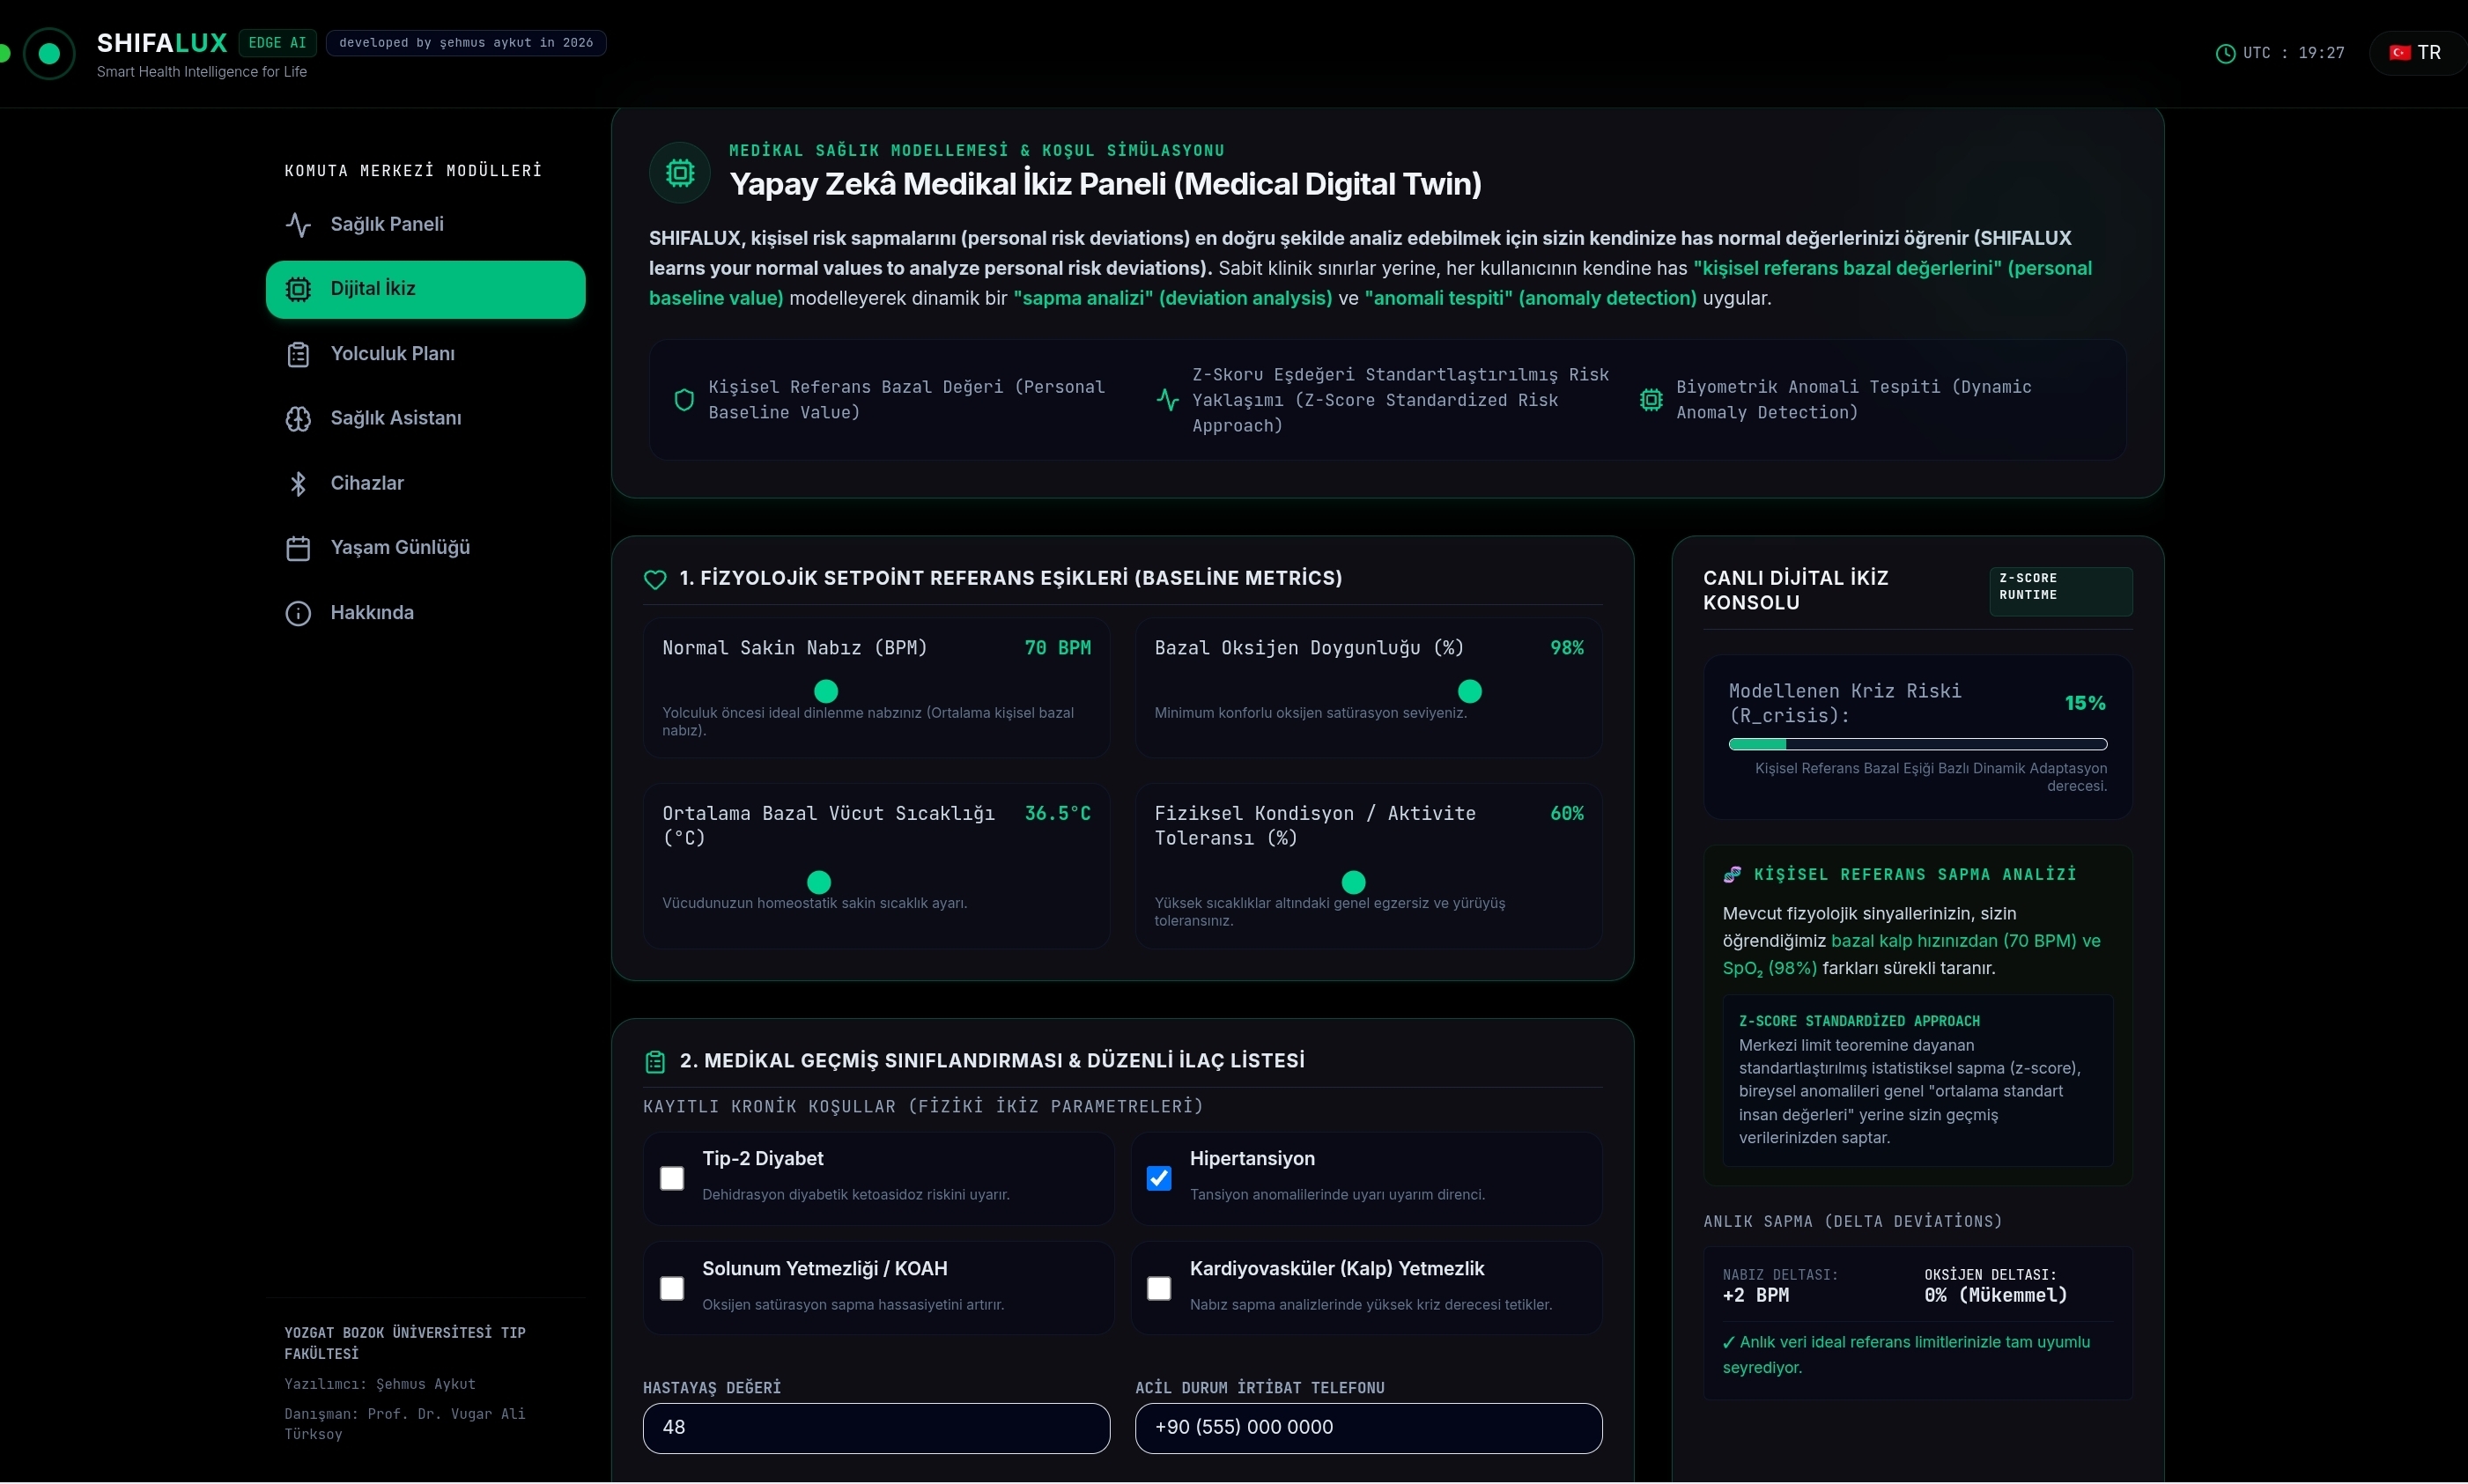
Task: Click the 'UTC : 19:27' time text
Action: (2293, 53)
